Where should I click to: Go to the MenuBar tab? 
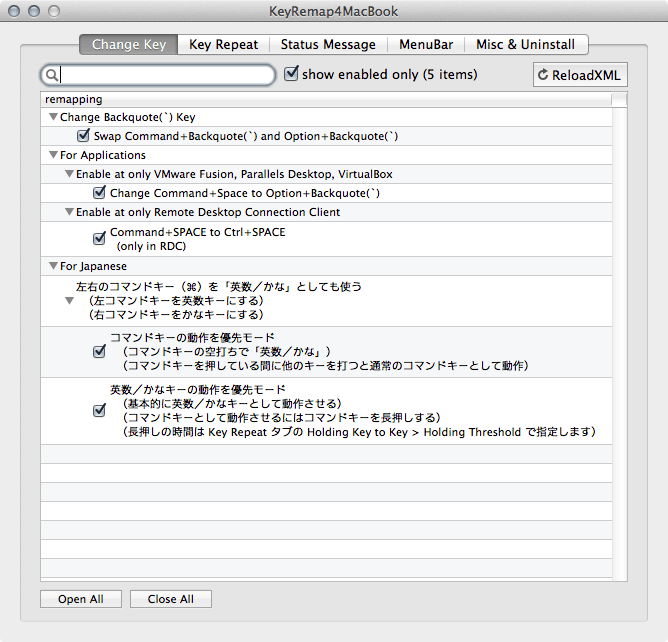click(x=427, y=45)
